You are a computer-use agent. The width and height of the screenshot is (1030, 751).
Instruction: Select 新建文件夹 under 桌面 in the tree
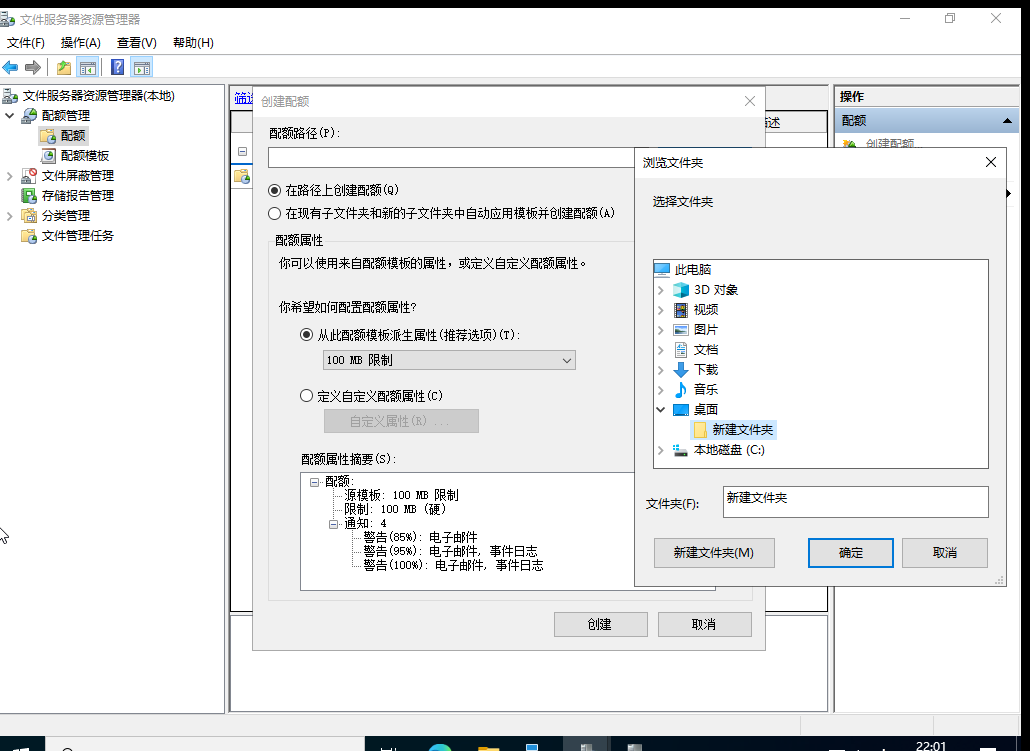(742, 430)
